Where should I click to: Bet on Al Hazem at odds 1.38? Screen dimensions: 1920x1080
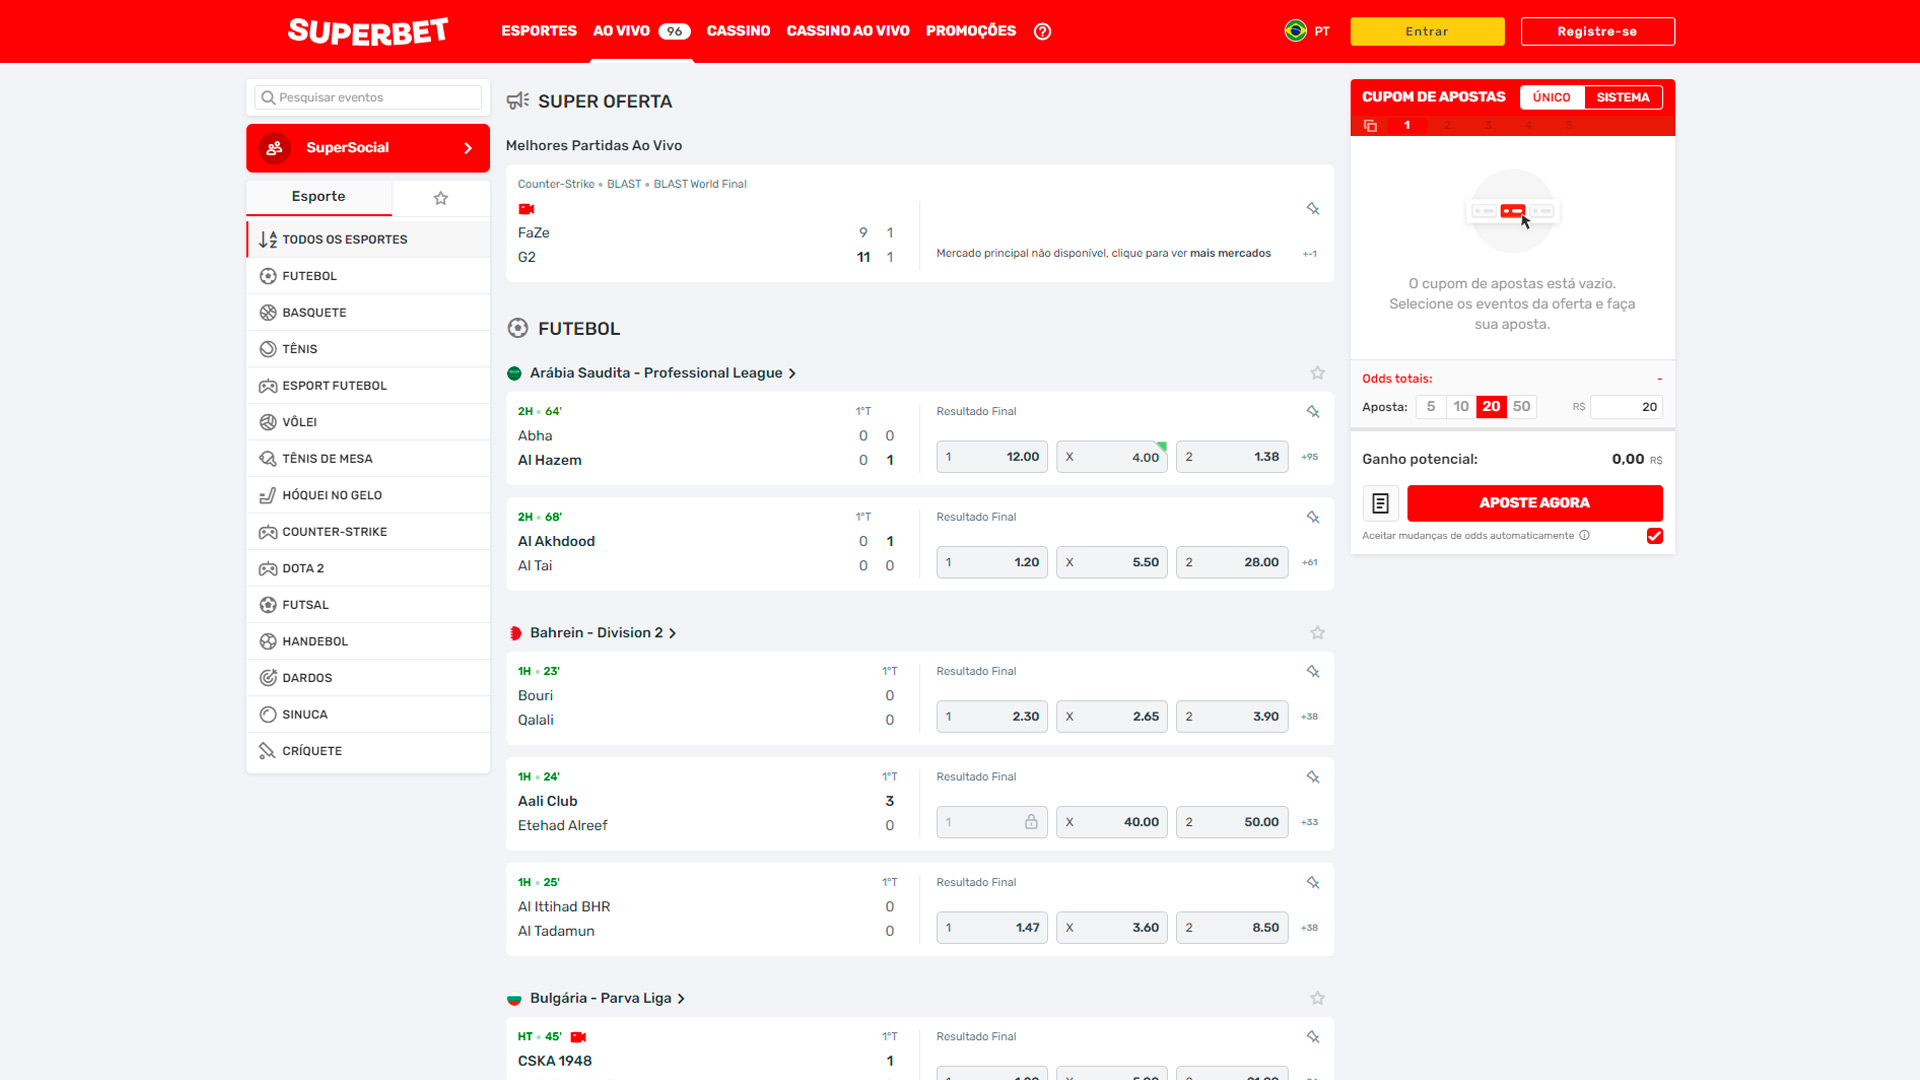[1232, 457]
